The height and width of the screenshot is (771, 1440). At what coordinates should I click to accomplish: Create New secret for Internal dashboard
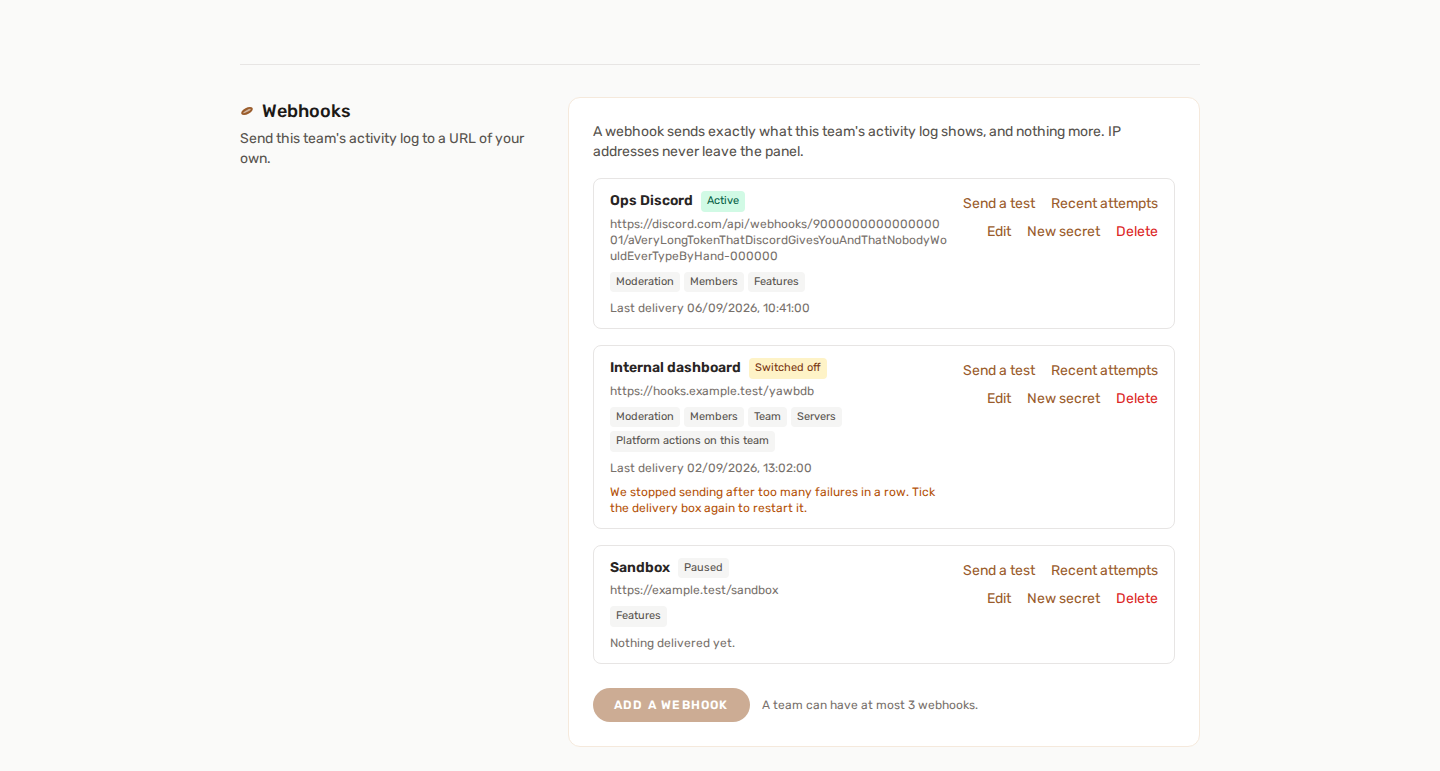[1063, 398]
